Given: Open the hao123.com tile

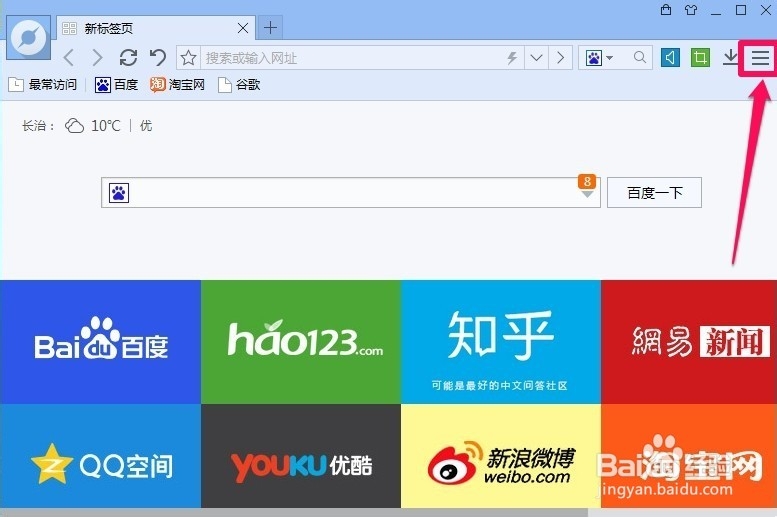Looking at the screenshot, I should pos(301,342).
